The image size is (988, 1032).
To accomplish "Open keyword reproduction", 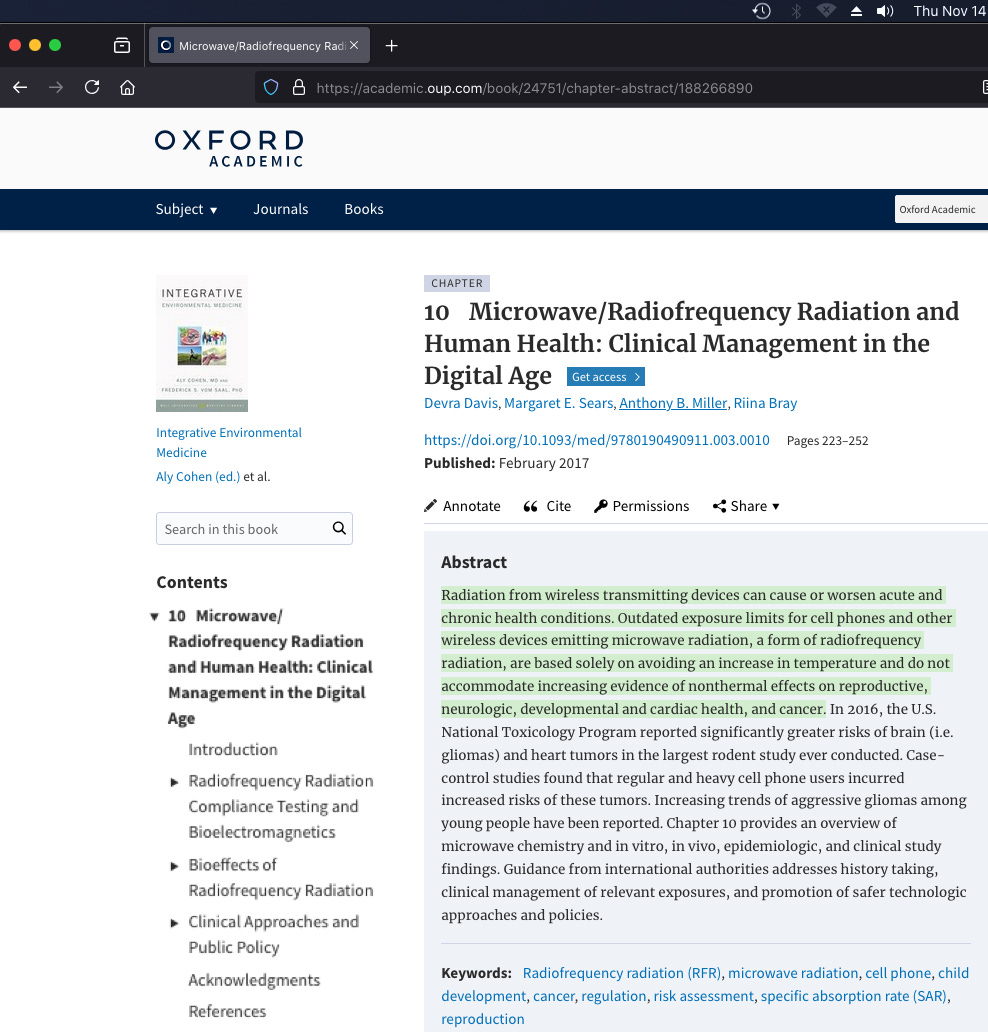I will (482, 1019).
